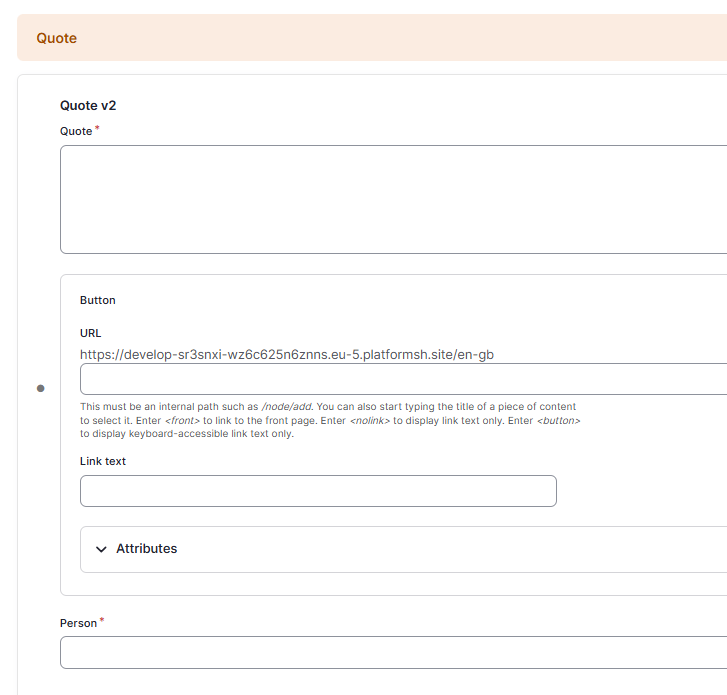
Task: Focus the URL input field
Action: point(403,379)
